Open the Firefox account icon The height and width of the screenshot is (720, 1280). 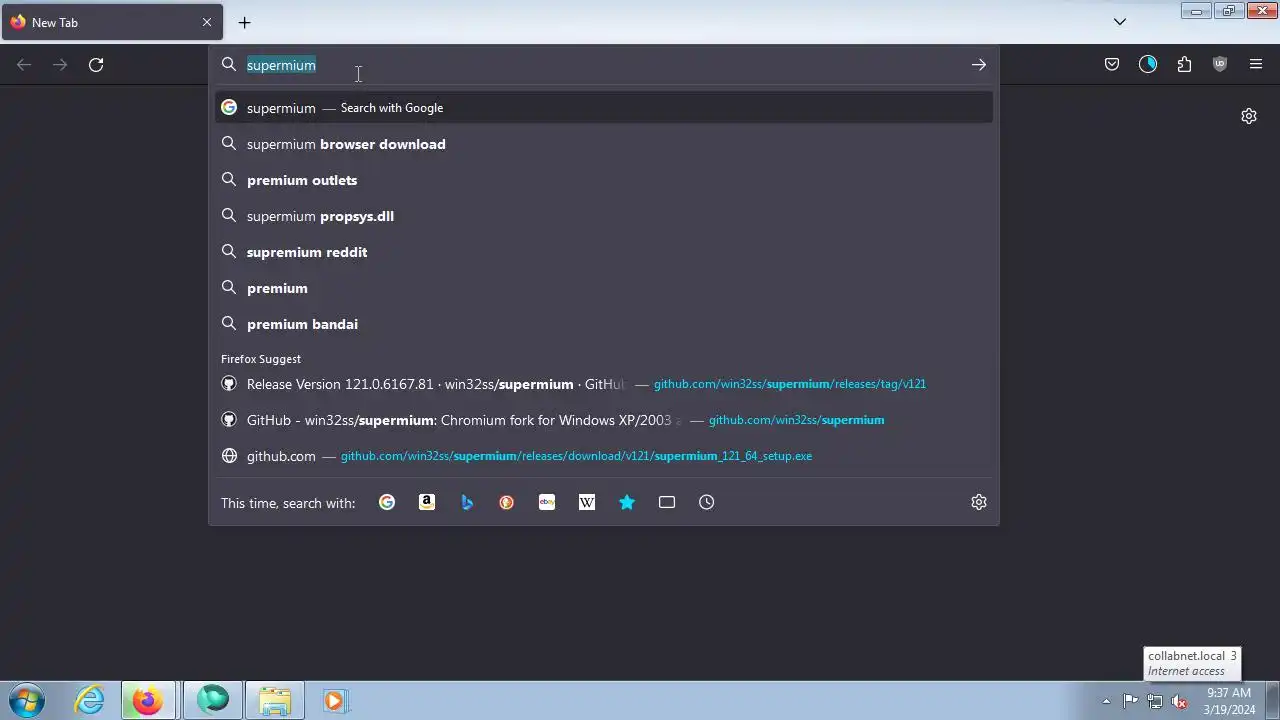click(1148, 65)
